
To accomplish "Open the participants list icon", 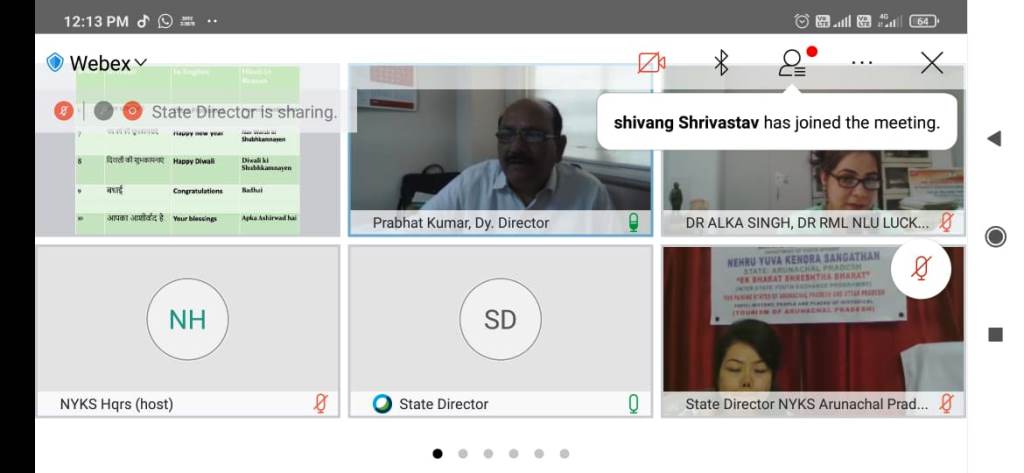I will [x=792, y=63].
